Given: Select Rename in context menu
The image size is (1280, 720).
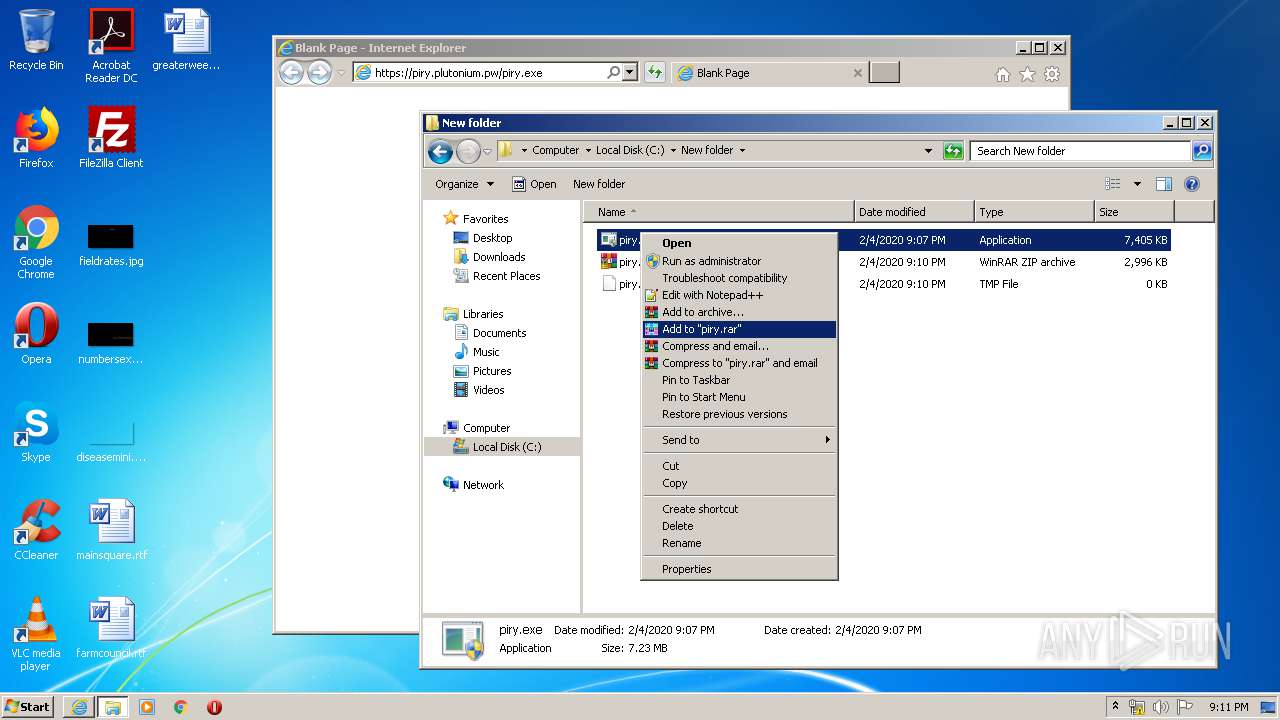Looking at the screenshot, I should pos(739,543).
